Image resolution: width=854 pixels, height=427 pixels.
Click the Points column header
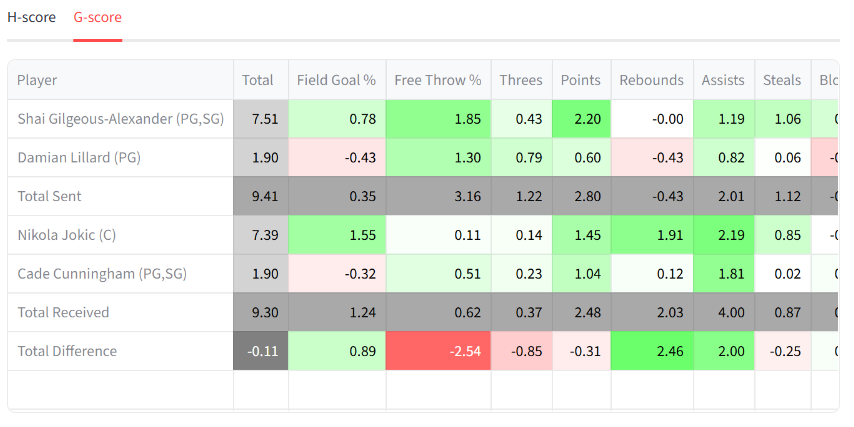(x=581, y=80)
